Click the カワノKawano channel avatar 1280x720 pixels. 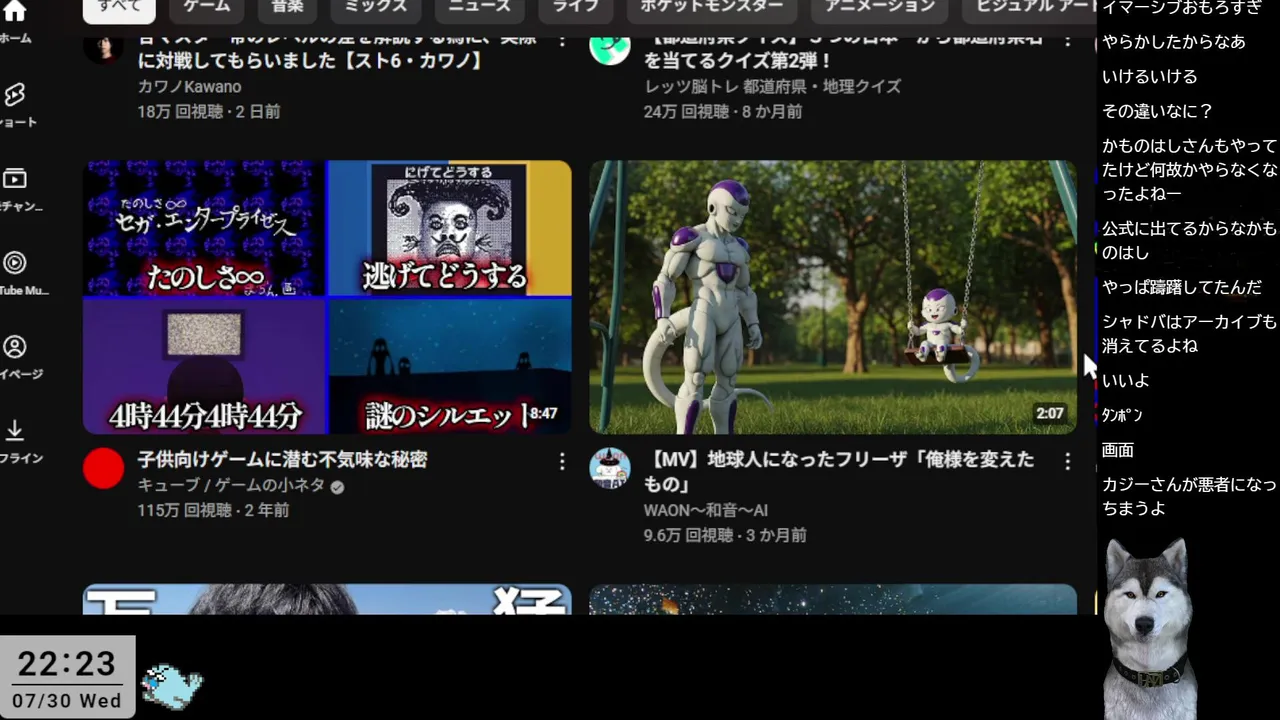click(x=104, y=46)
